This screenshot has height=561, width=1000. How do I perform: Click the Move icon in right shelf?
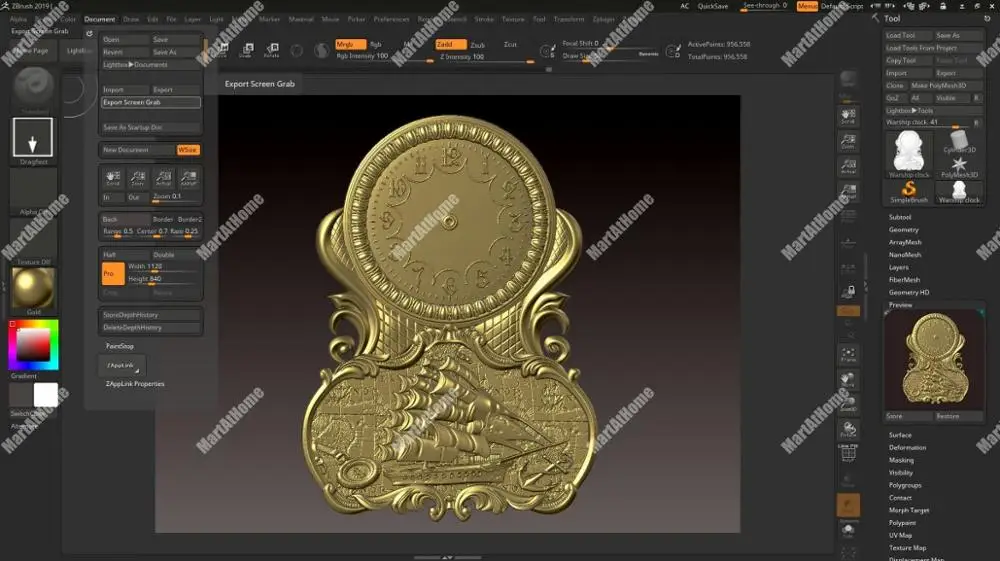848,380
